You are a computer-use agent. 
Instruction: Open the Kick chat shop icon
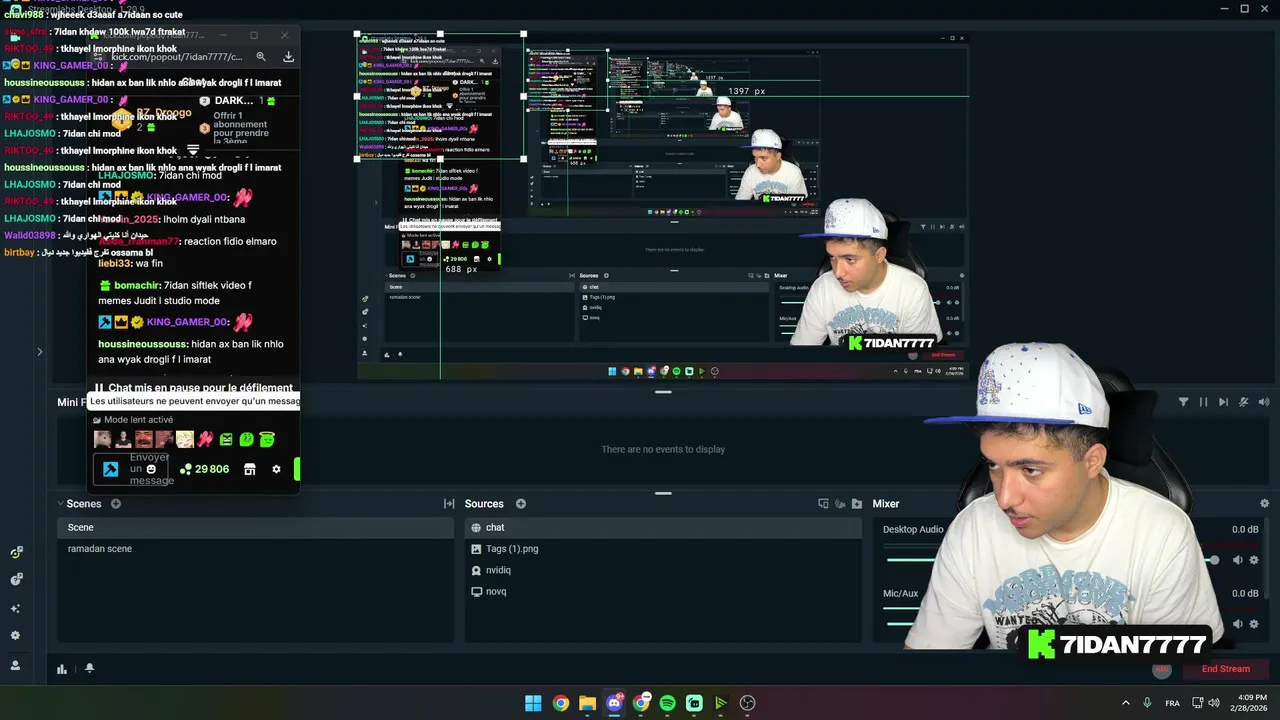coord(250,469)
